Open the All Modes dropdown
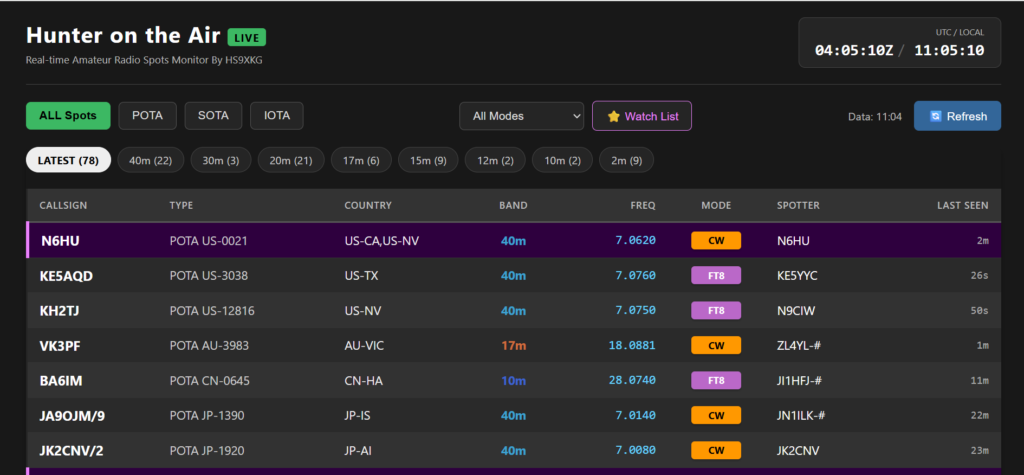This screenshot has height=475, width=1024. (x=521, y=116)
